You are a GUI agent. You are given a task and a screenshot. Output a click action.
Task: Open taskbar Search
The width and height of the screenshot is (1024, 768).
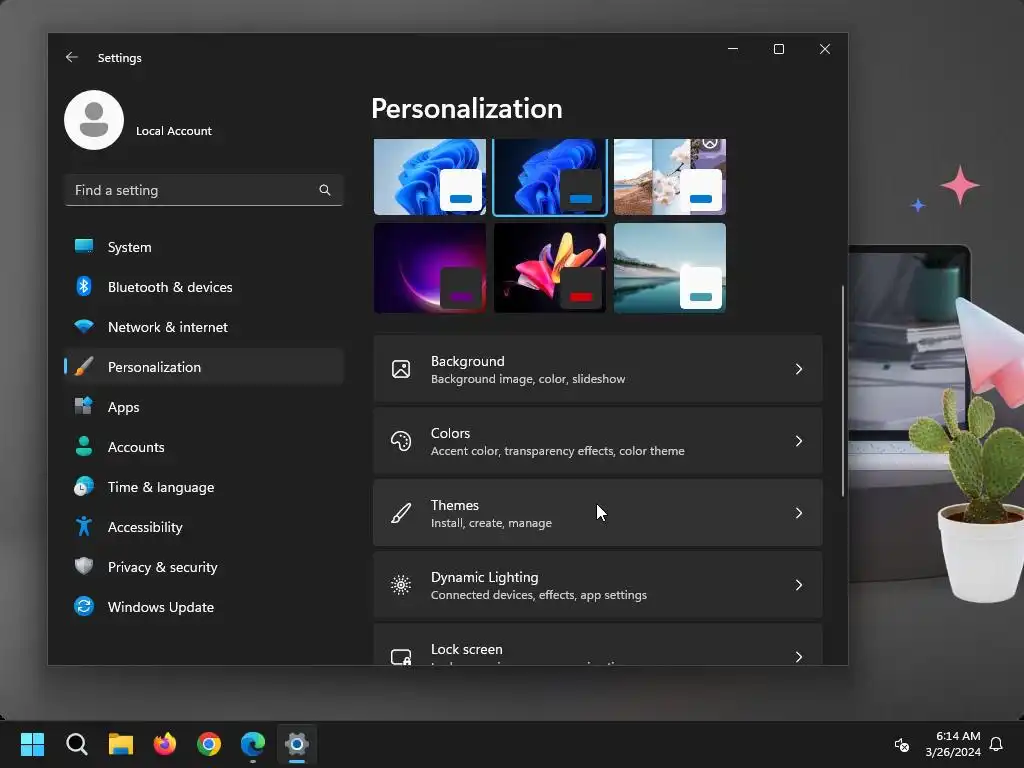76,744
